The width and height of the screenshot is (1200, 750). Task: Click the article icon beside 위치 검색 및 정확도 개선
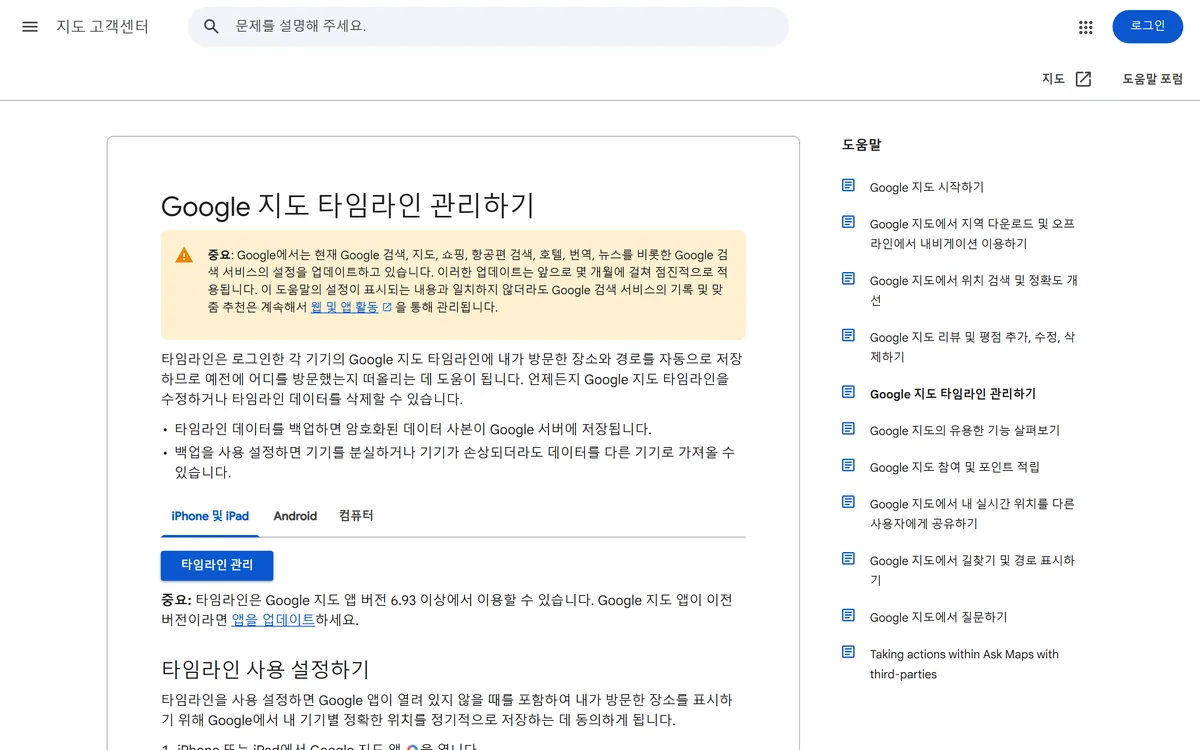pyautogui.click(x=848, y=279)
